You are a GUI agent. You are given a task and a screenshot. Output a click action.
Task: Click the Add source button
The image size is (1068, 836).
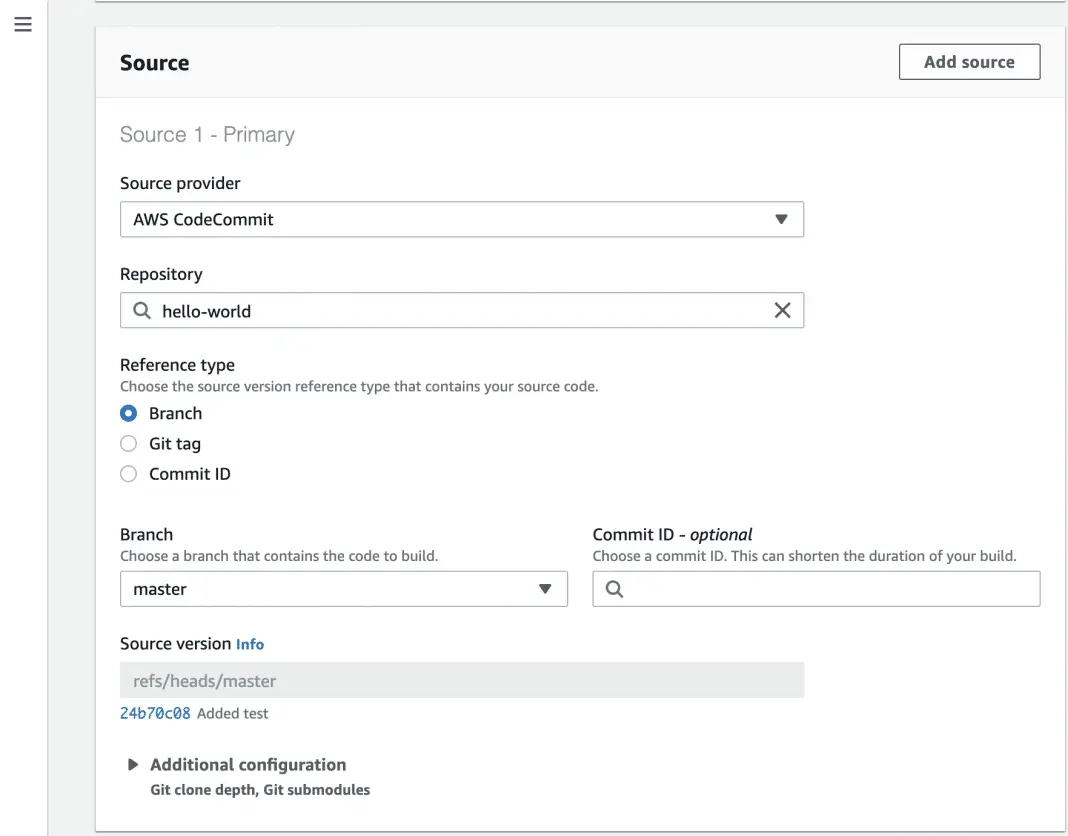pyautogui.click(x=968, y=61)
